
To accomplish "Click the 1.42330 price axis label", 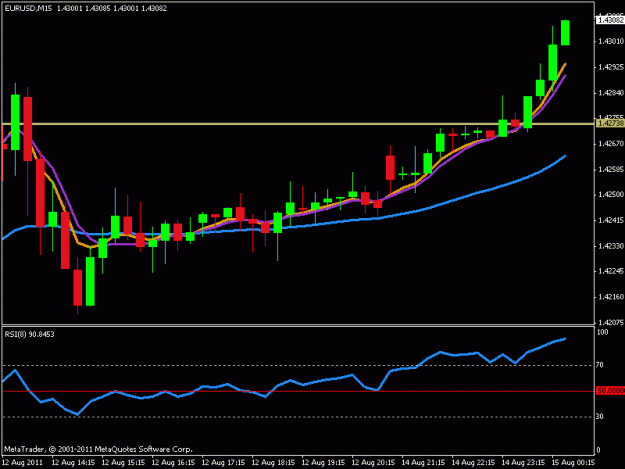I will pos(611,246).
